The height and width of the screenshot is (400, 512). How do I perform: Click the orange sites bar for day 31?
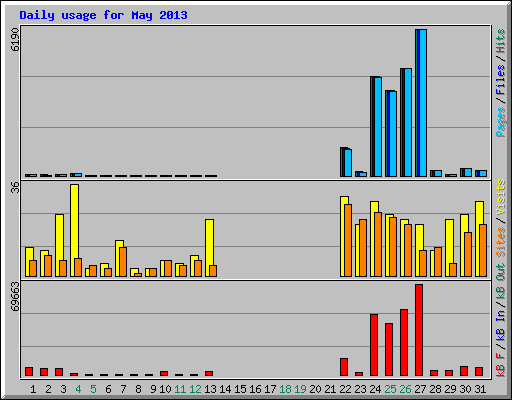(483, 251)
